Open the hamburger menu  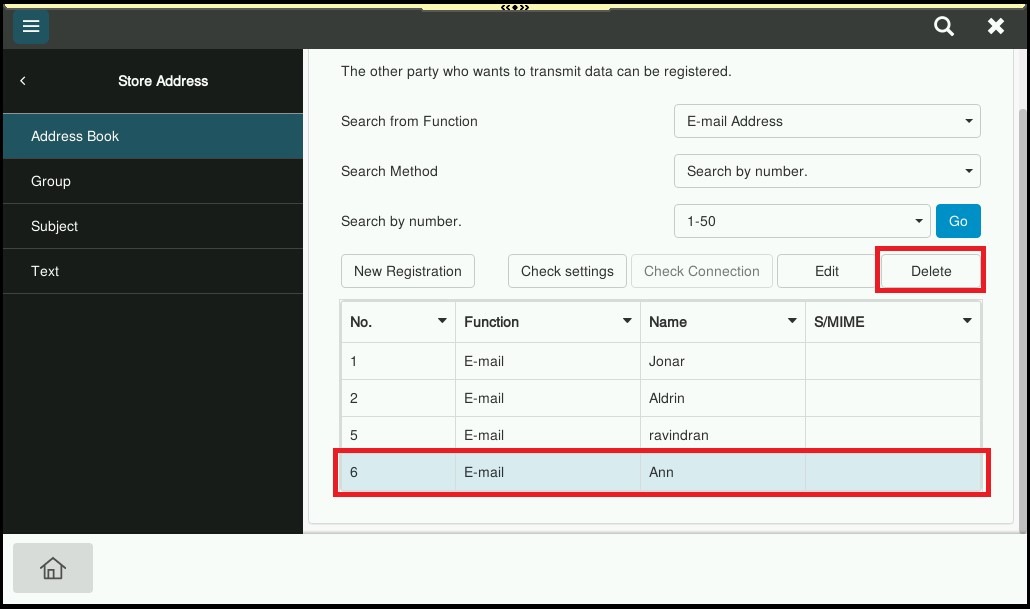[x=31, y=27]
